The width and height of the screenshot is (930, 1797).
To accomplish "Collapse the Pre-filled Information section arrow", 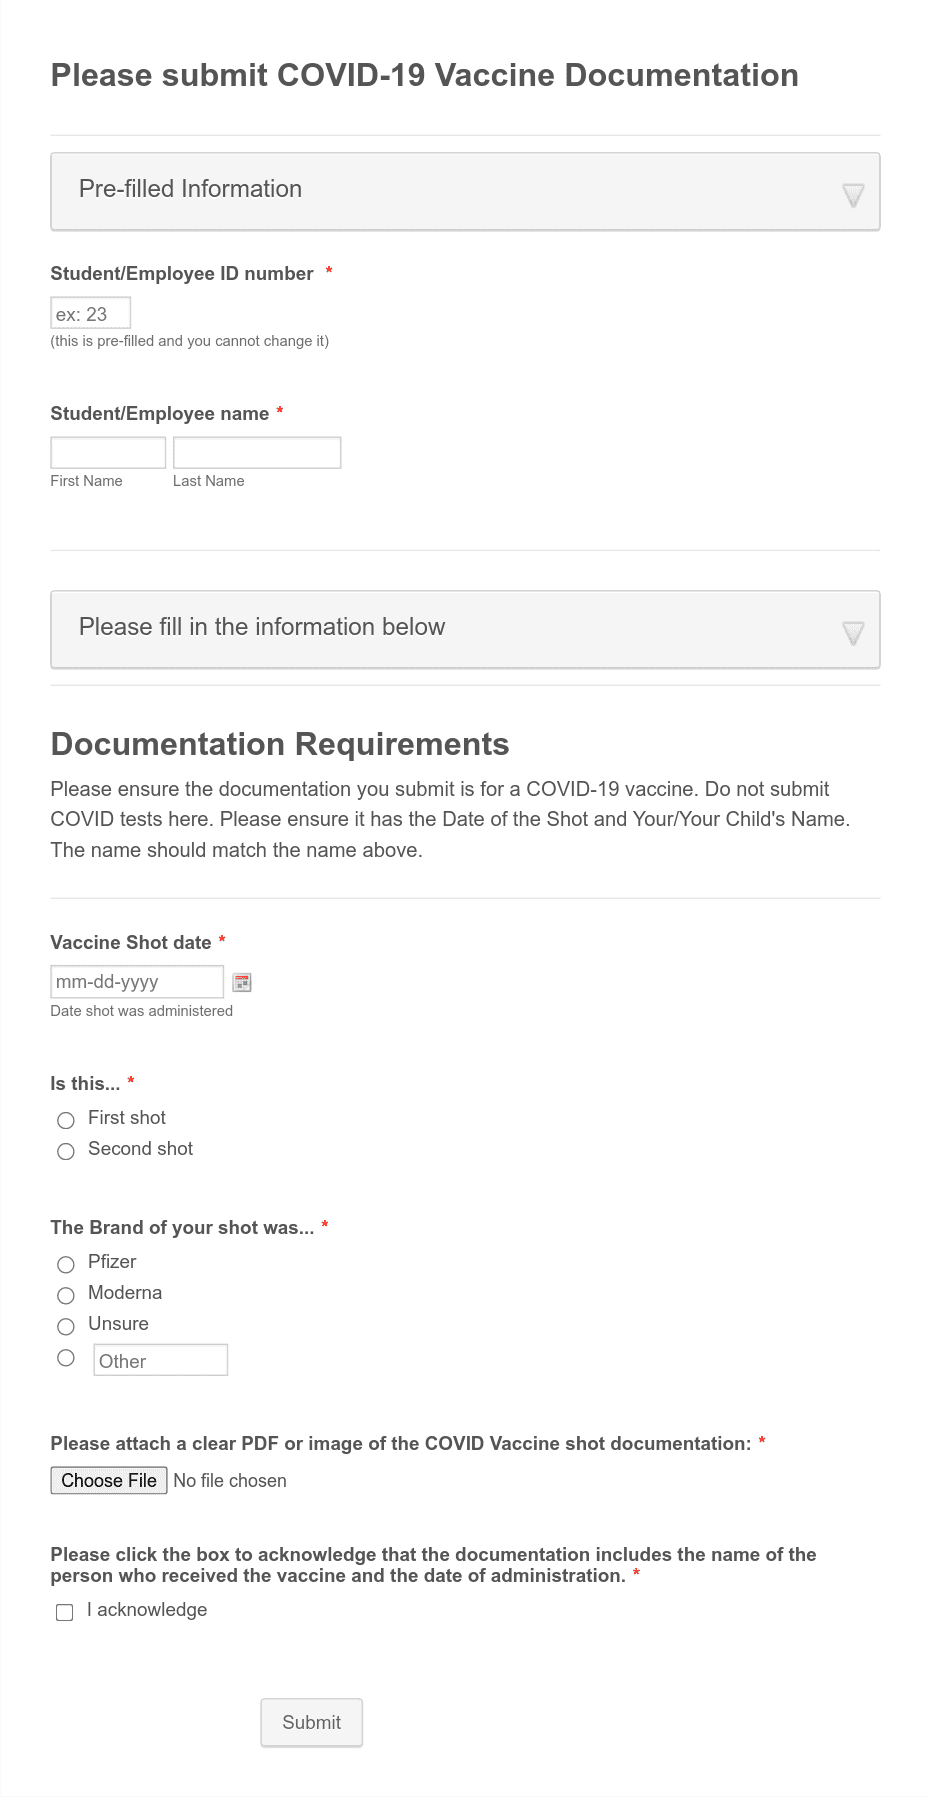I will [x=853, y=194].
